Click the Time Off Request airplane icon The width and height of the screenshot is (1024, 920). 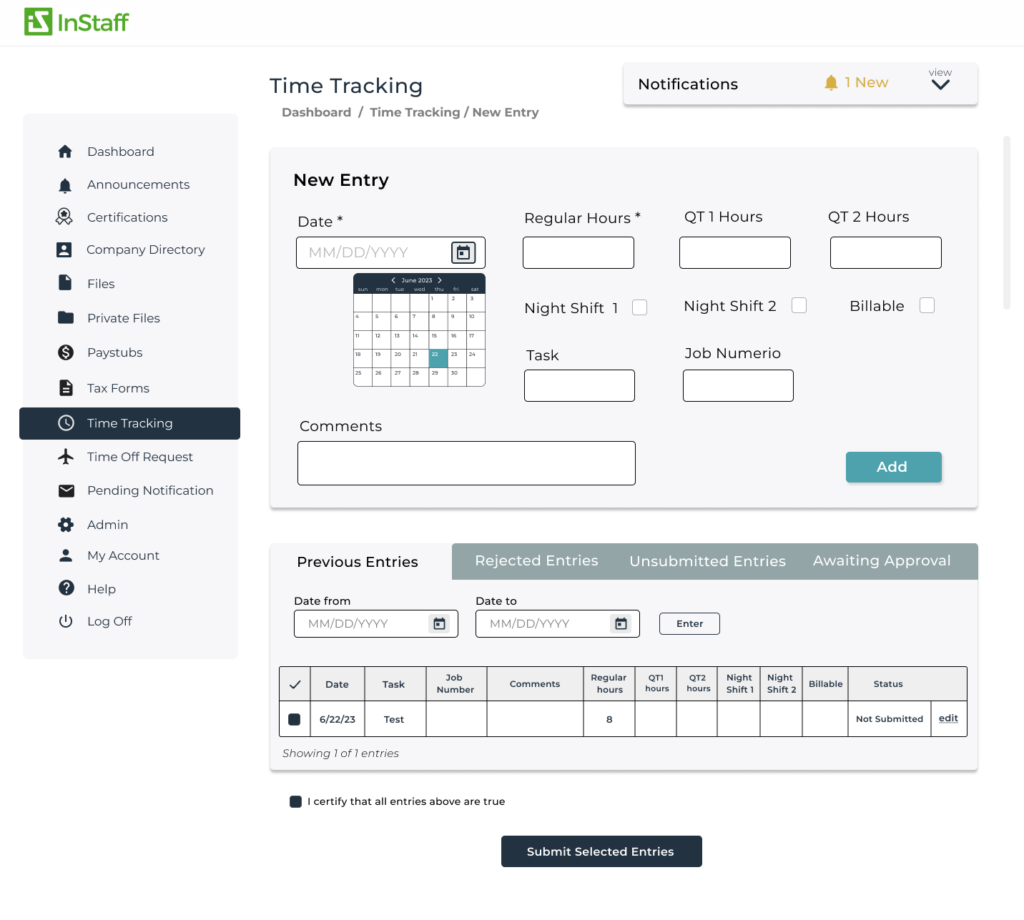(x=66, y=457)
